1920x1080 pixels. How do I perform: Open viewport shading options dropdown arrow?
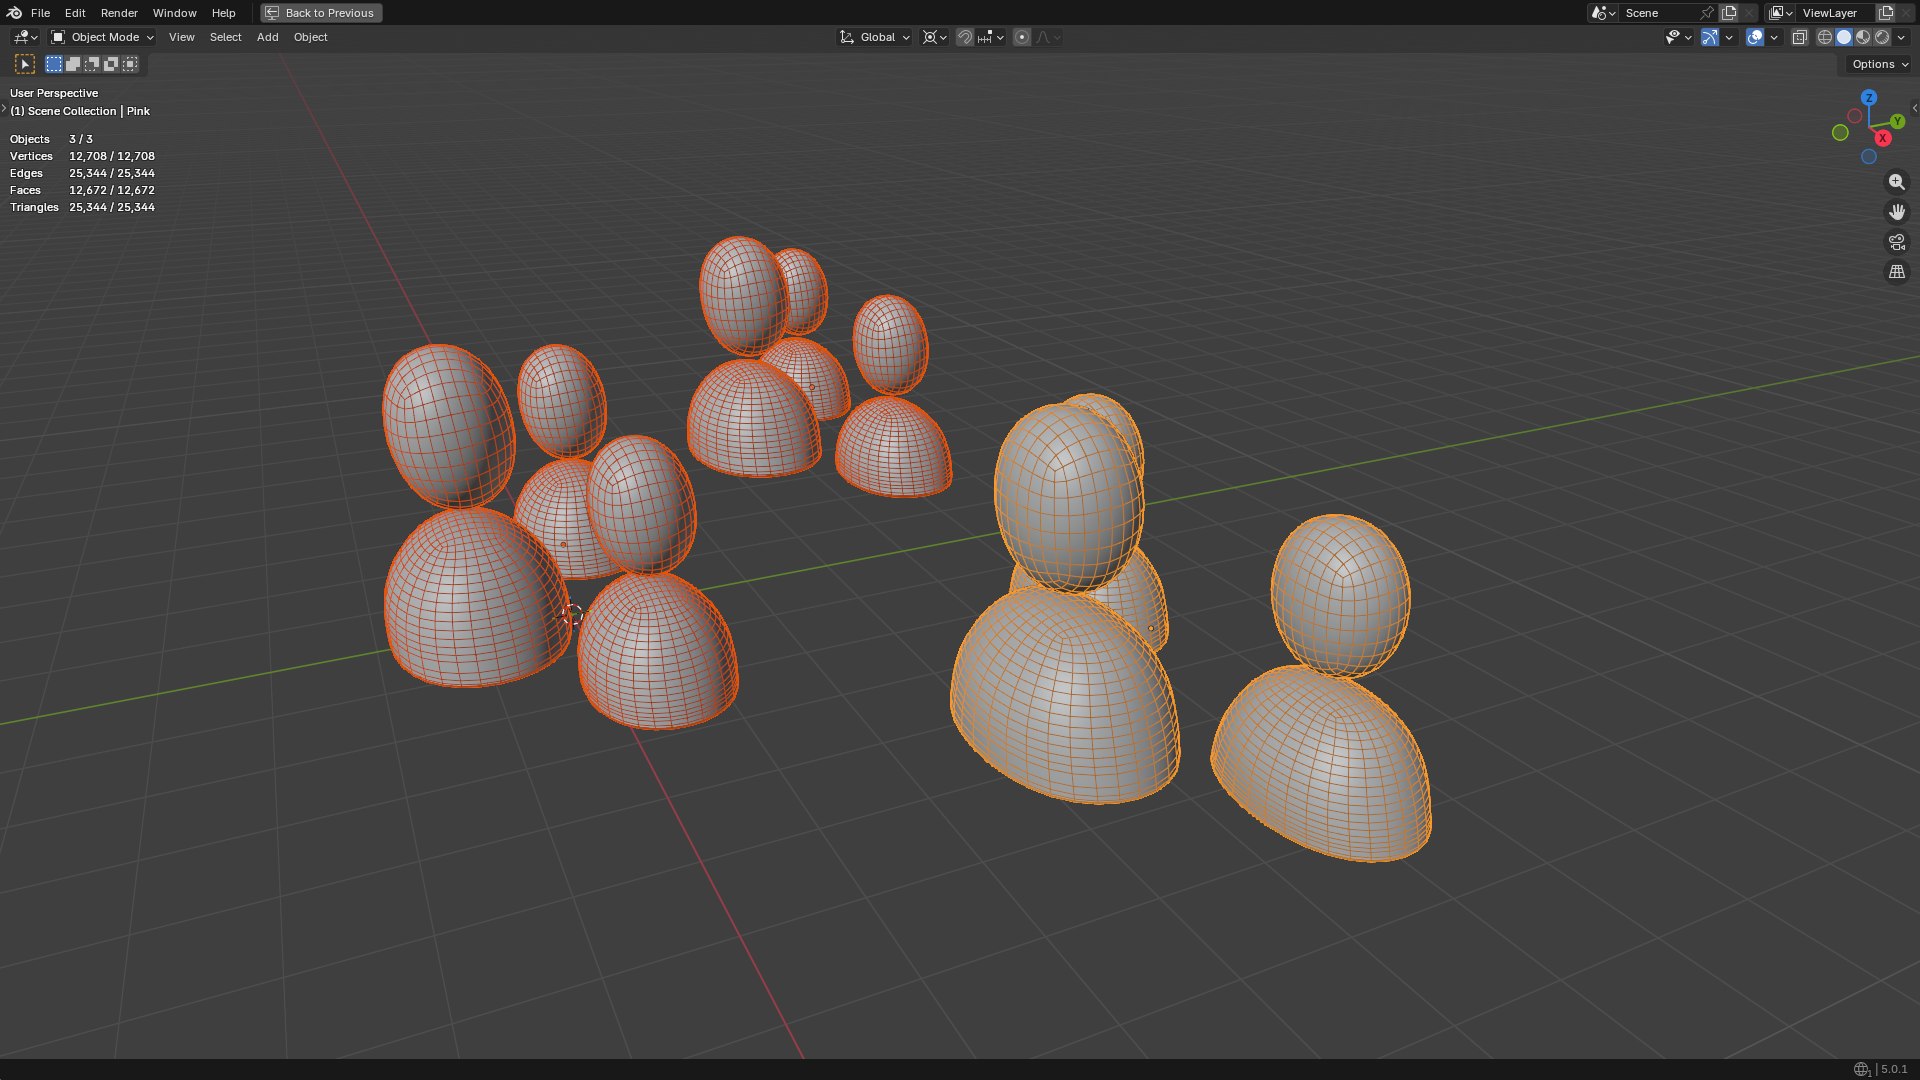pyautogui.click(x=1901, y=37)
